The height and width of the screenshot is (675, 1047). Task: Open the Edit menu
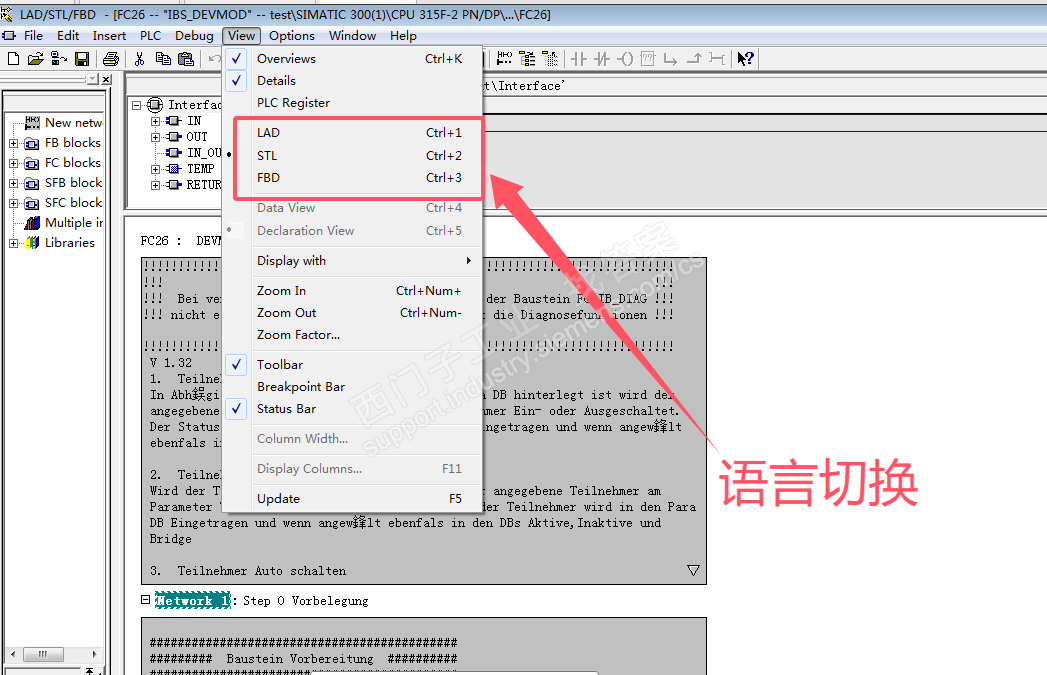[x=68, y=36]
